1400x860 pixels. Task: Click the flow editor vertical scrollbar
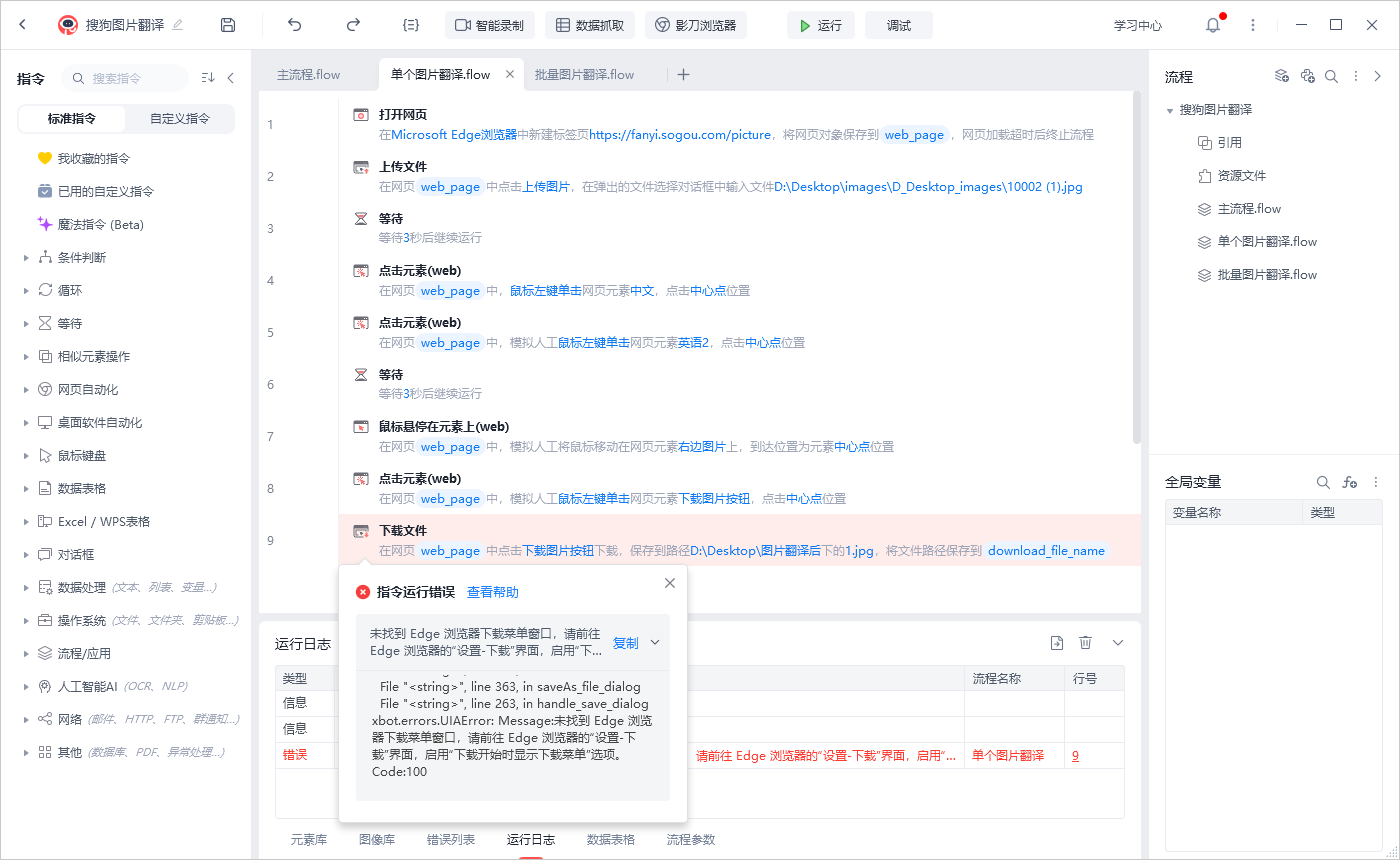tap(1136, 268)
